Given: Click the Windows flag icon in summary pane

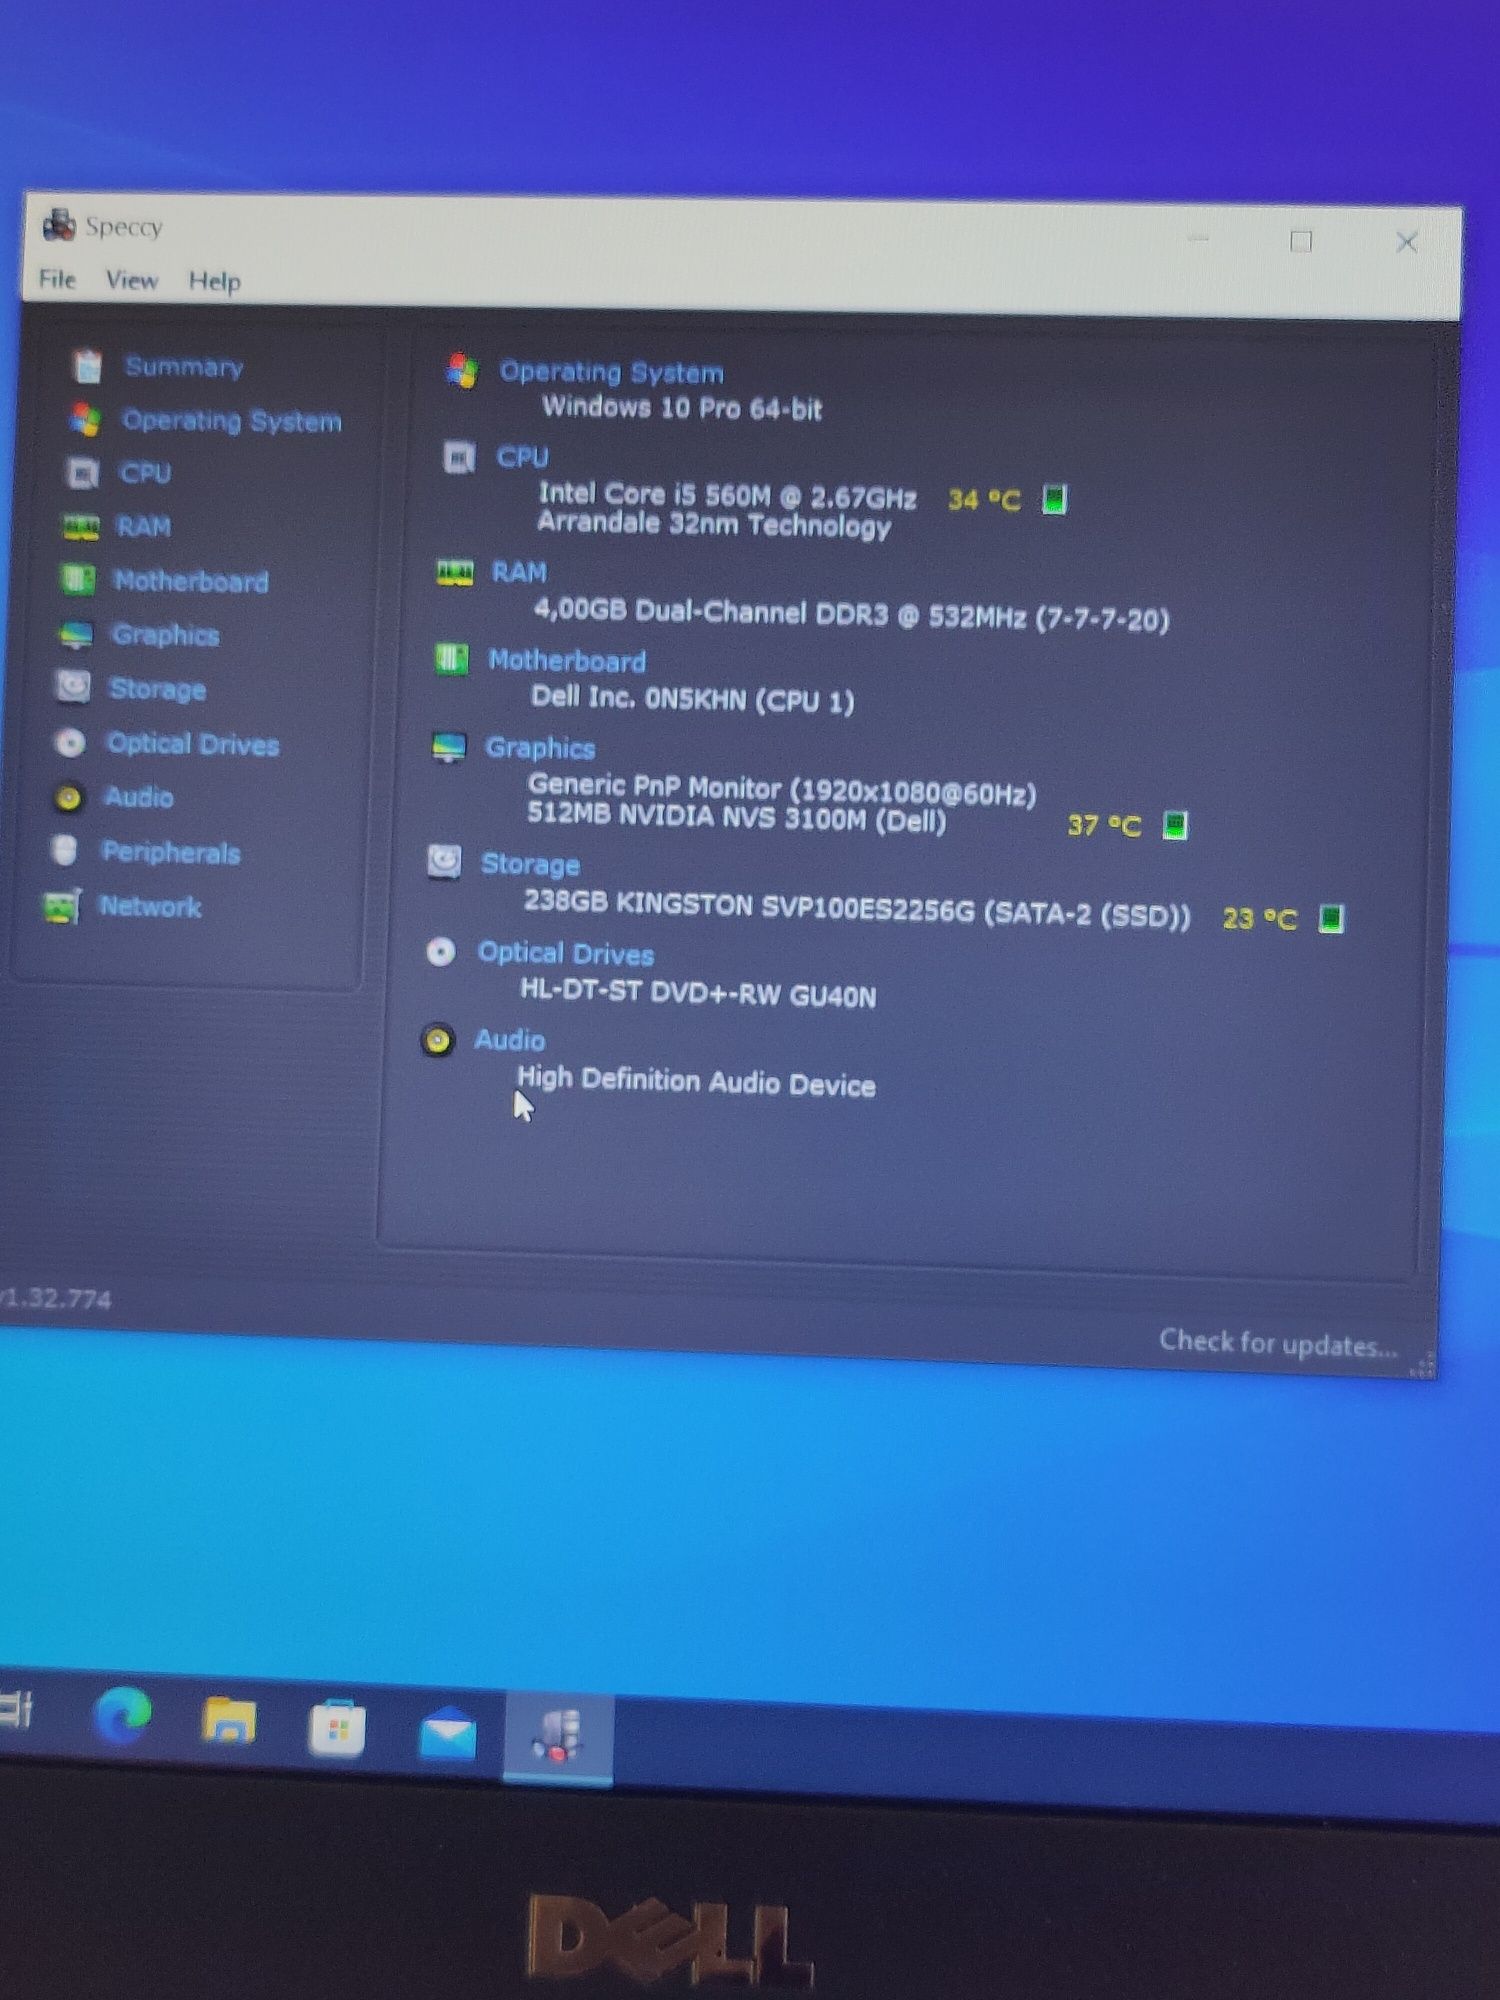Looking at the screenshot, I should (461, 371).
